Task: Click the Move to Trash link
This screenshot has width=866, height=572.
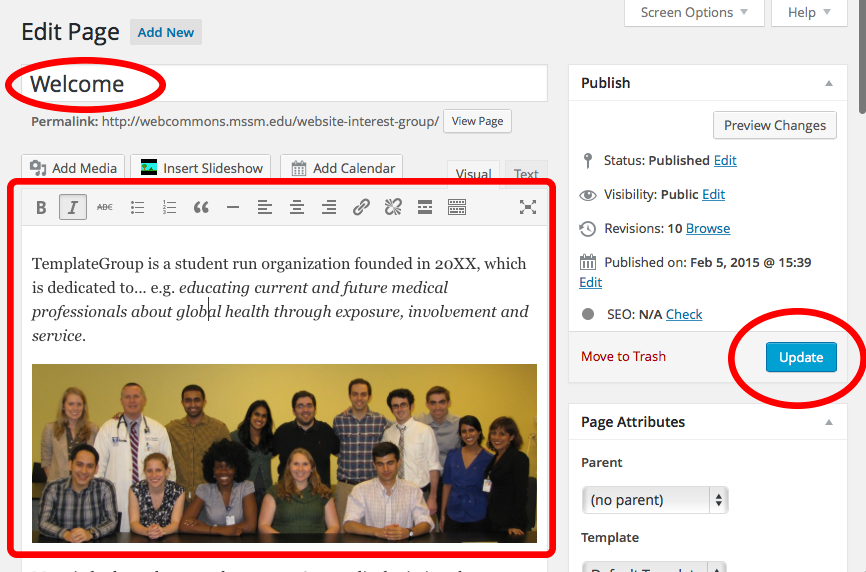Action: click(x=623, y=357)
